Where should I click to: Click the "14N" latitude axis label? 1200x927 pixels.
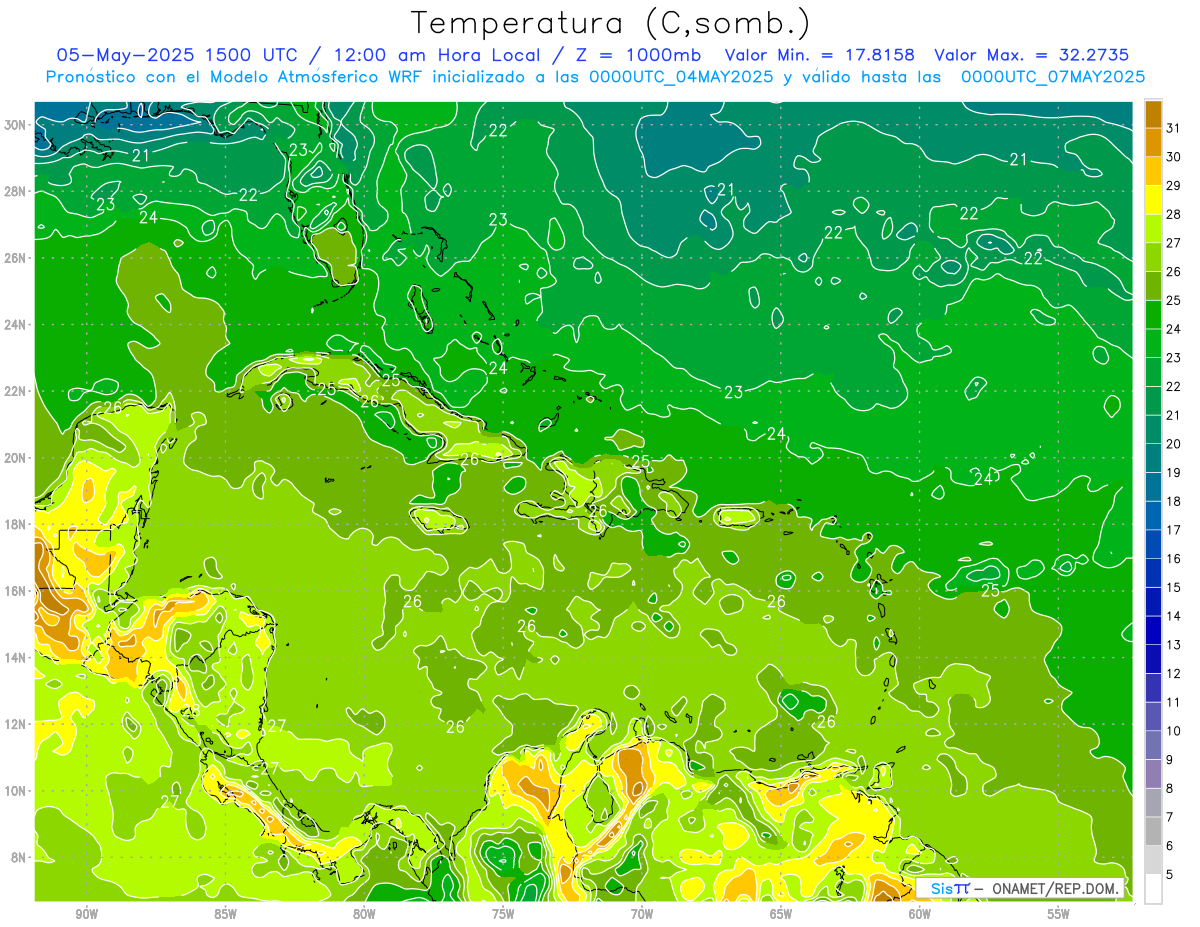(x=15, y=657)
